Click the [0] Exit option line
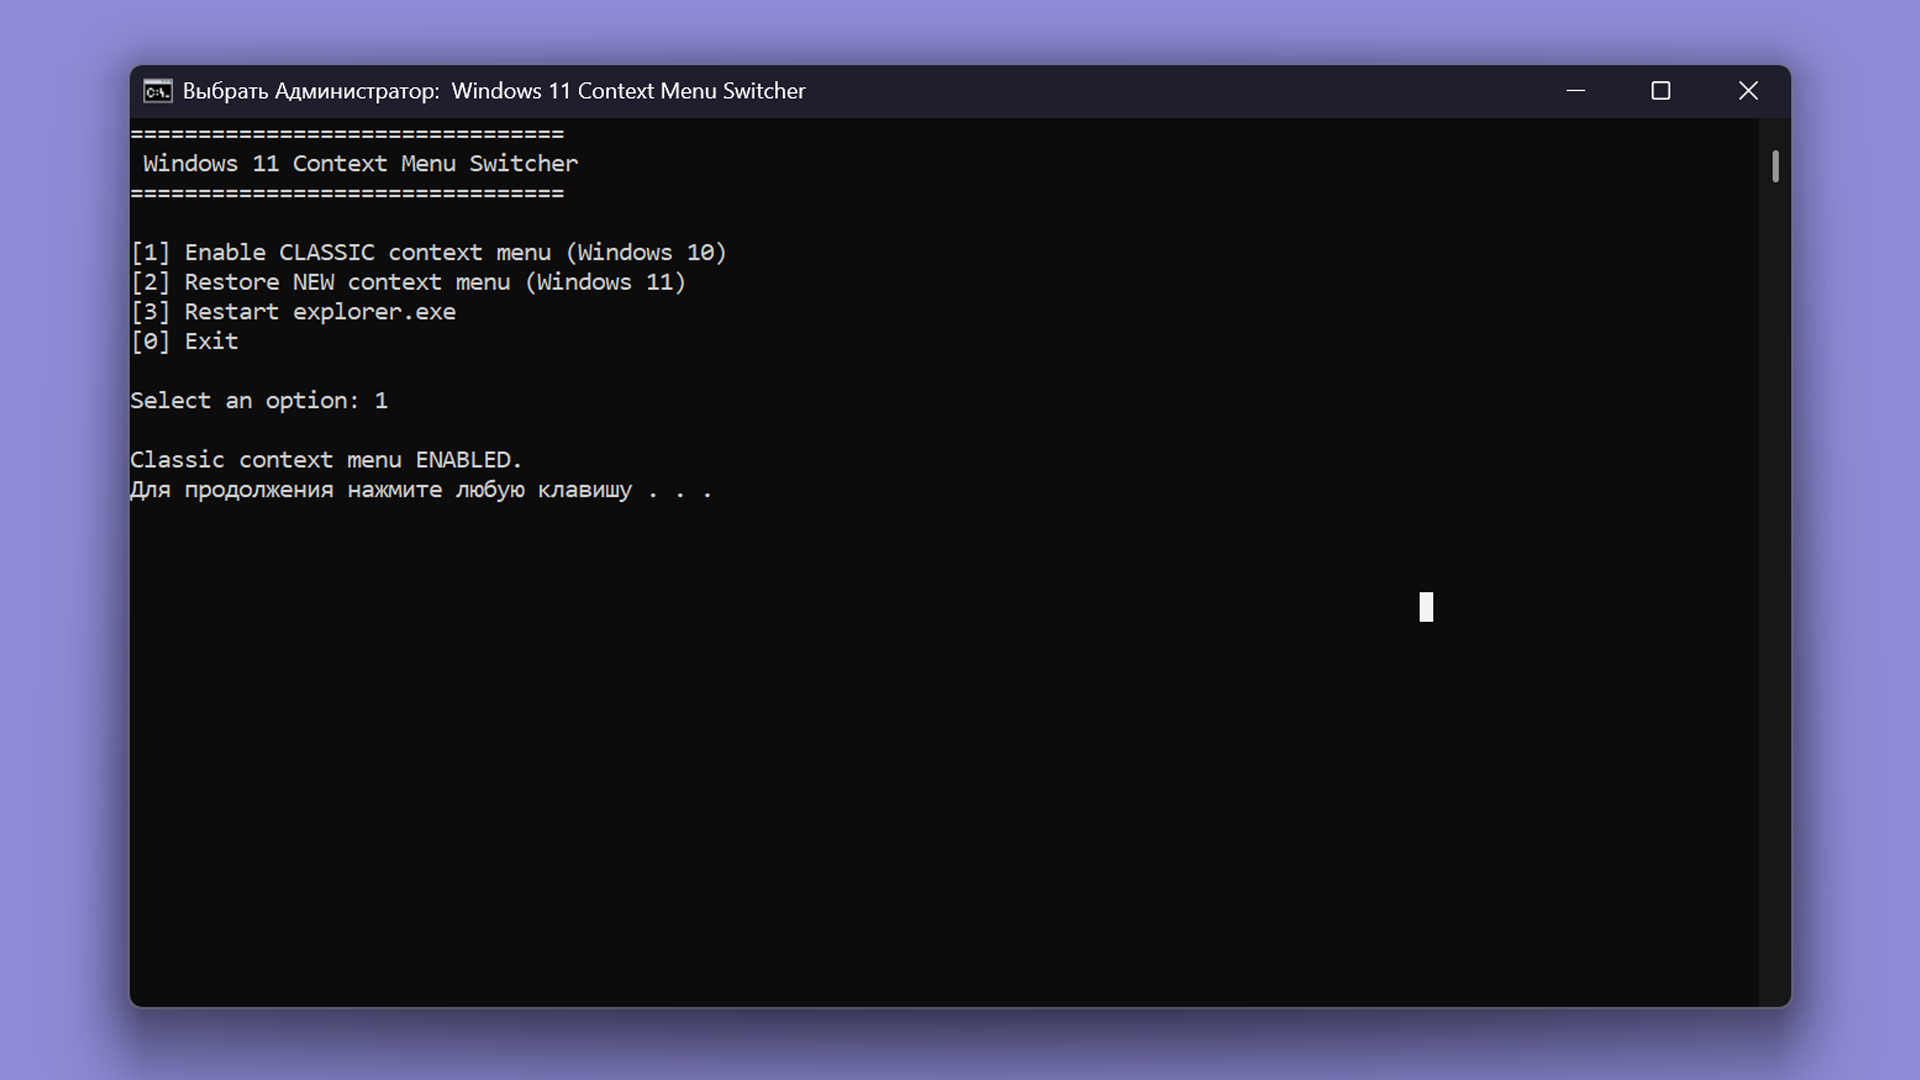The image size is (1920, 1080). (185, 342)
